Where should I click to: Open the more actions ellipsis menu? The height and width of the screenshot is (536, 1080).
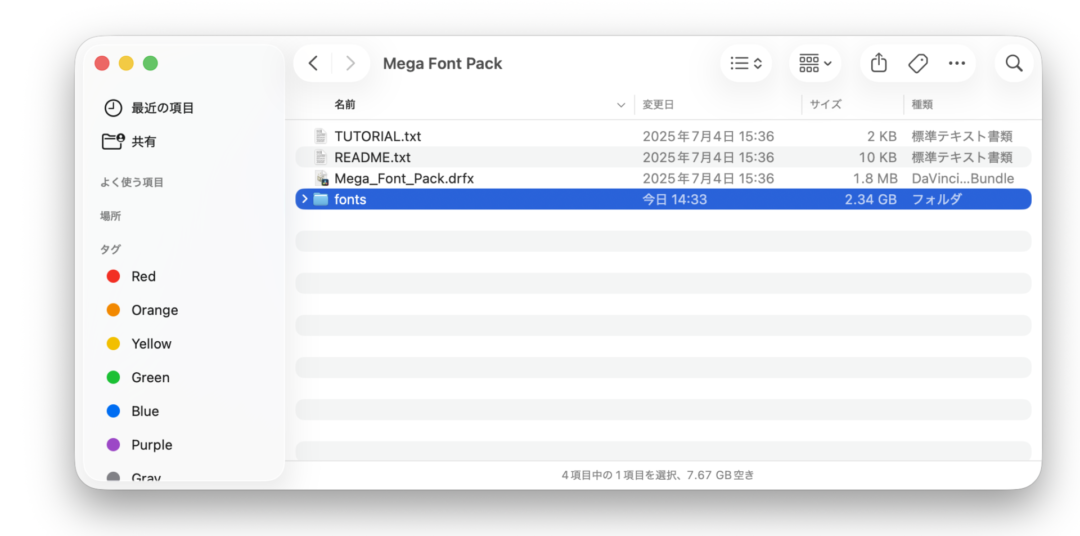point(957,63)
